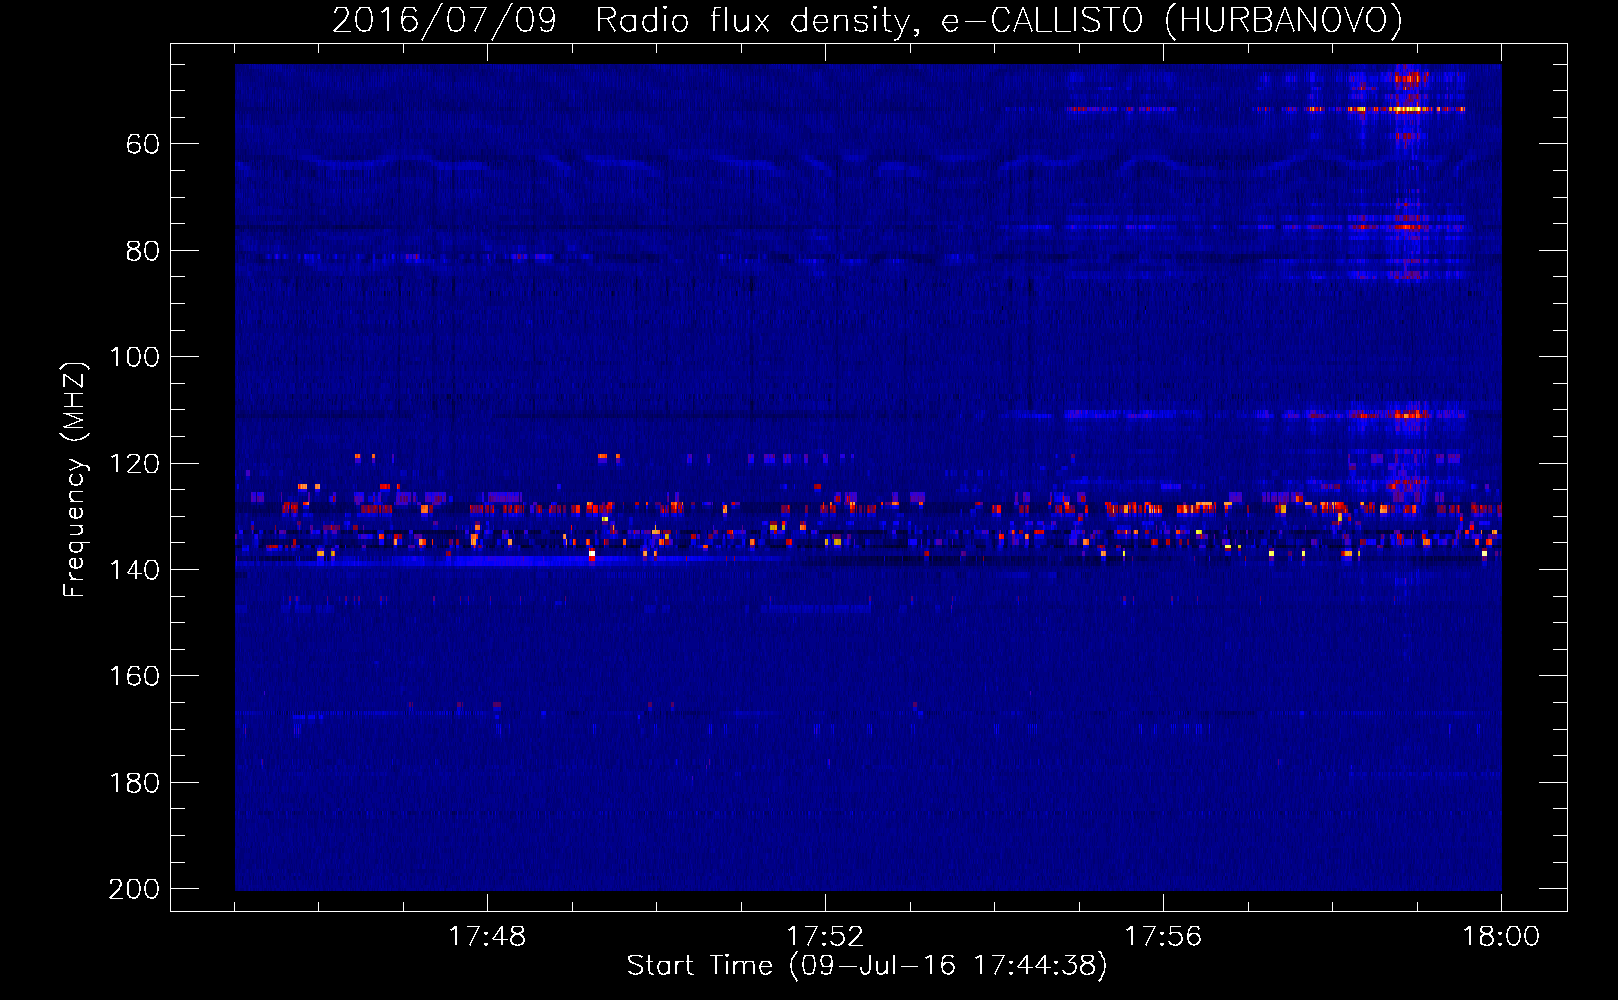Click the plot title "2016/07/09 Radio flux density, e-CALLISTO (HURBANOVO)"
Screen dimensions: 1618x1000
pyautogui.click(x=867, y=20)
